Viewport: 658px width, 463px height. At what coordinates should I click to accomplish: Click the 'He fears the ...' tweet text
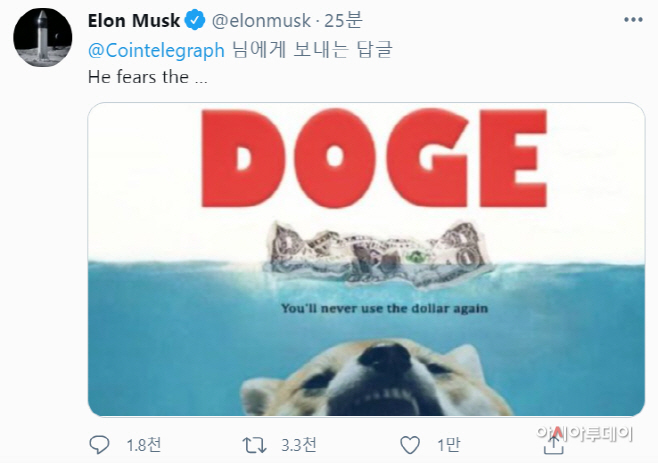[x=137, y=77]
